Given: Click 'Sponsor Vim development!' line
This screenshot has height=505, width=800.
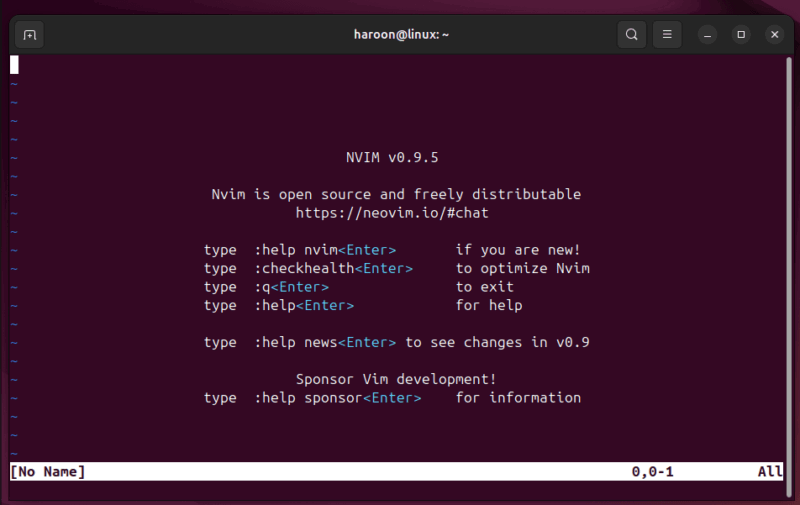Looking at the screenshot, I should click(396, 380).
